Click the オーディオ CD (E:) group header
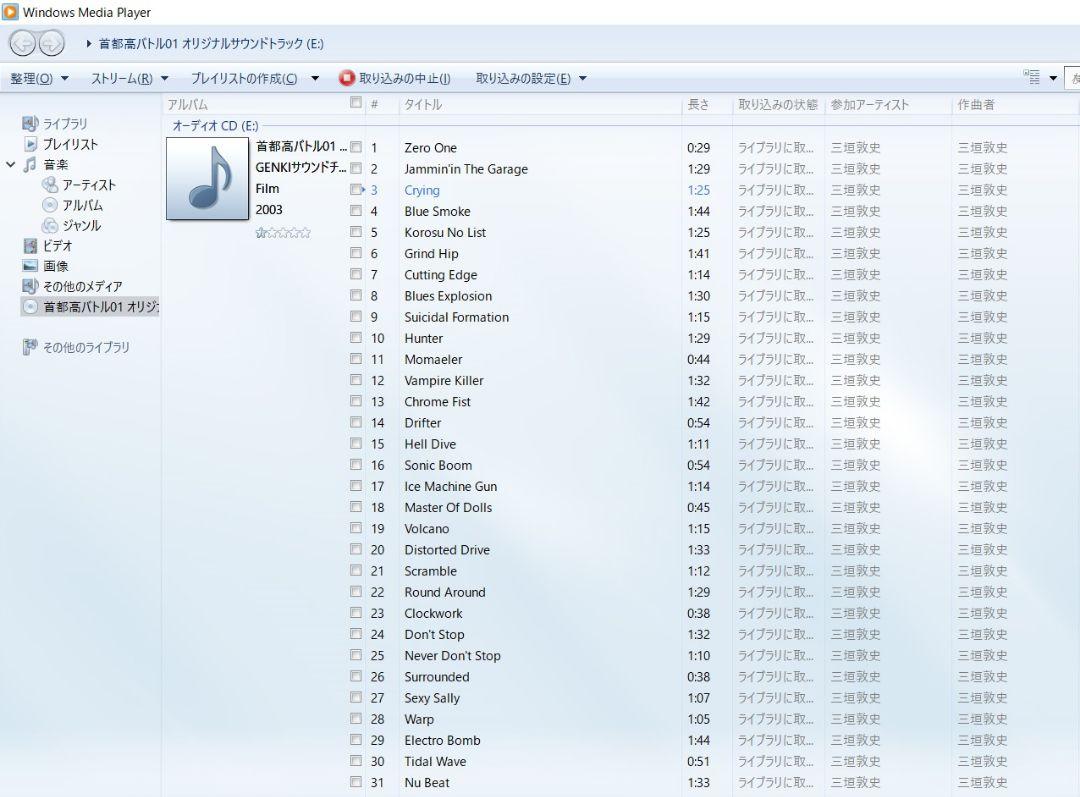Screen dimensions: 1080x797 215,126
